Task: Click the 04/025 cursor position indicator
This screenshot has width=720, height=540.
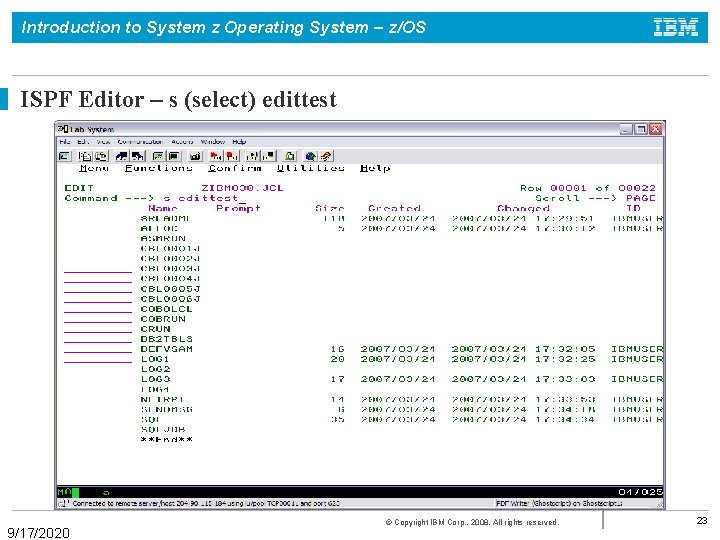Action: click(640, 492)
